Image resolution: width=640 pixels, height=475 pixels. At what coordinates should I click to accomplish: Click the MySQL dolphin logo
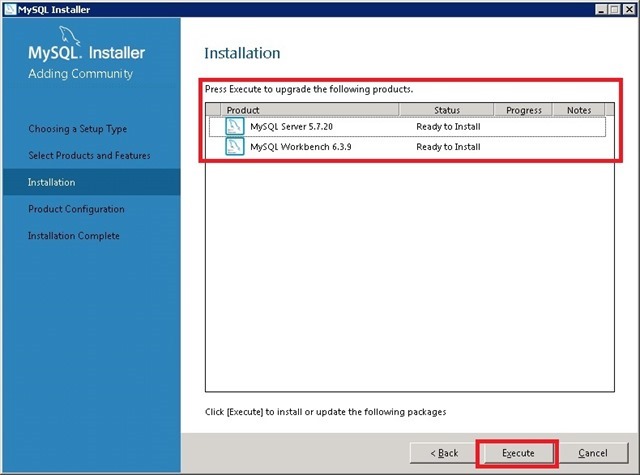[x=69, y=36]
